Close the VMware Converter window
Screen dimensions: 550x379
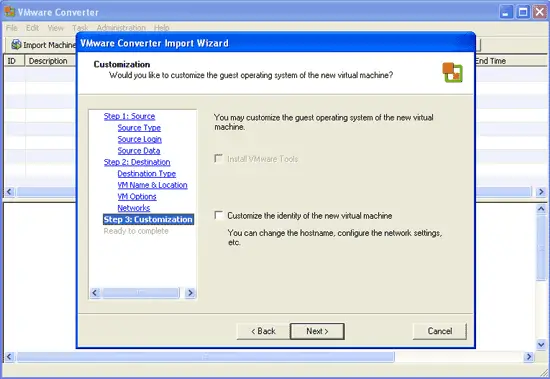tap(540, 12)
